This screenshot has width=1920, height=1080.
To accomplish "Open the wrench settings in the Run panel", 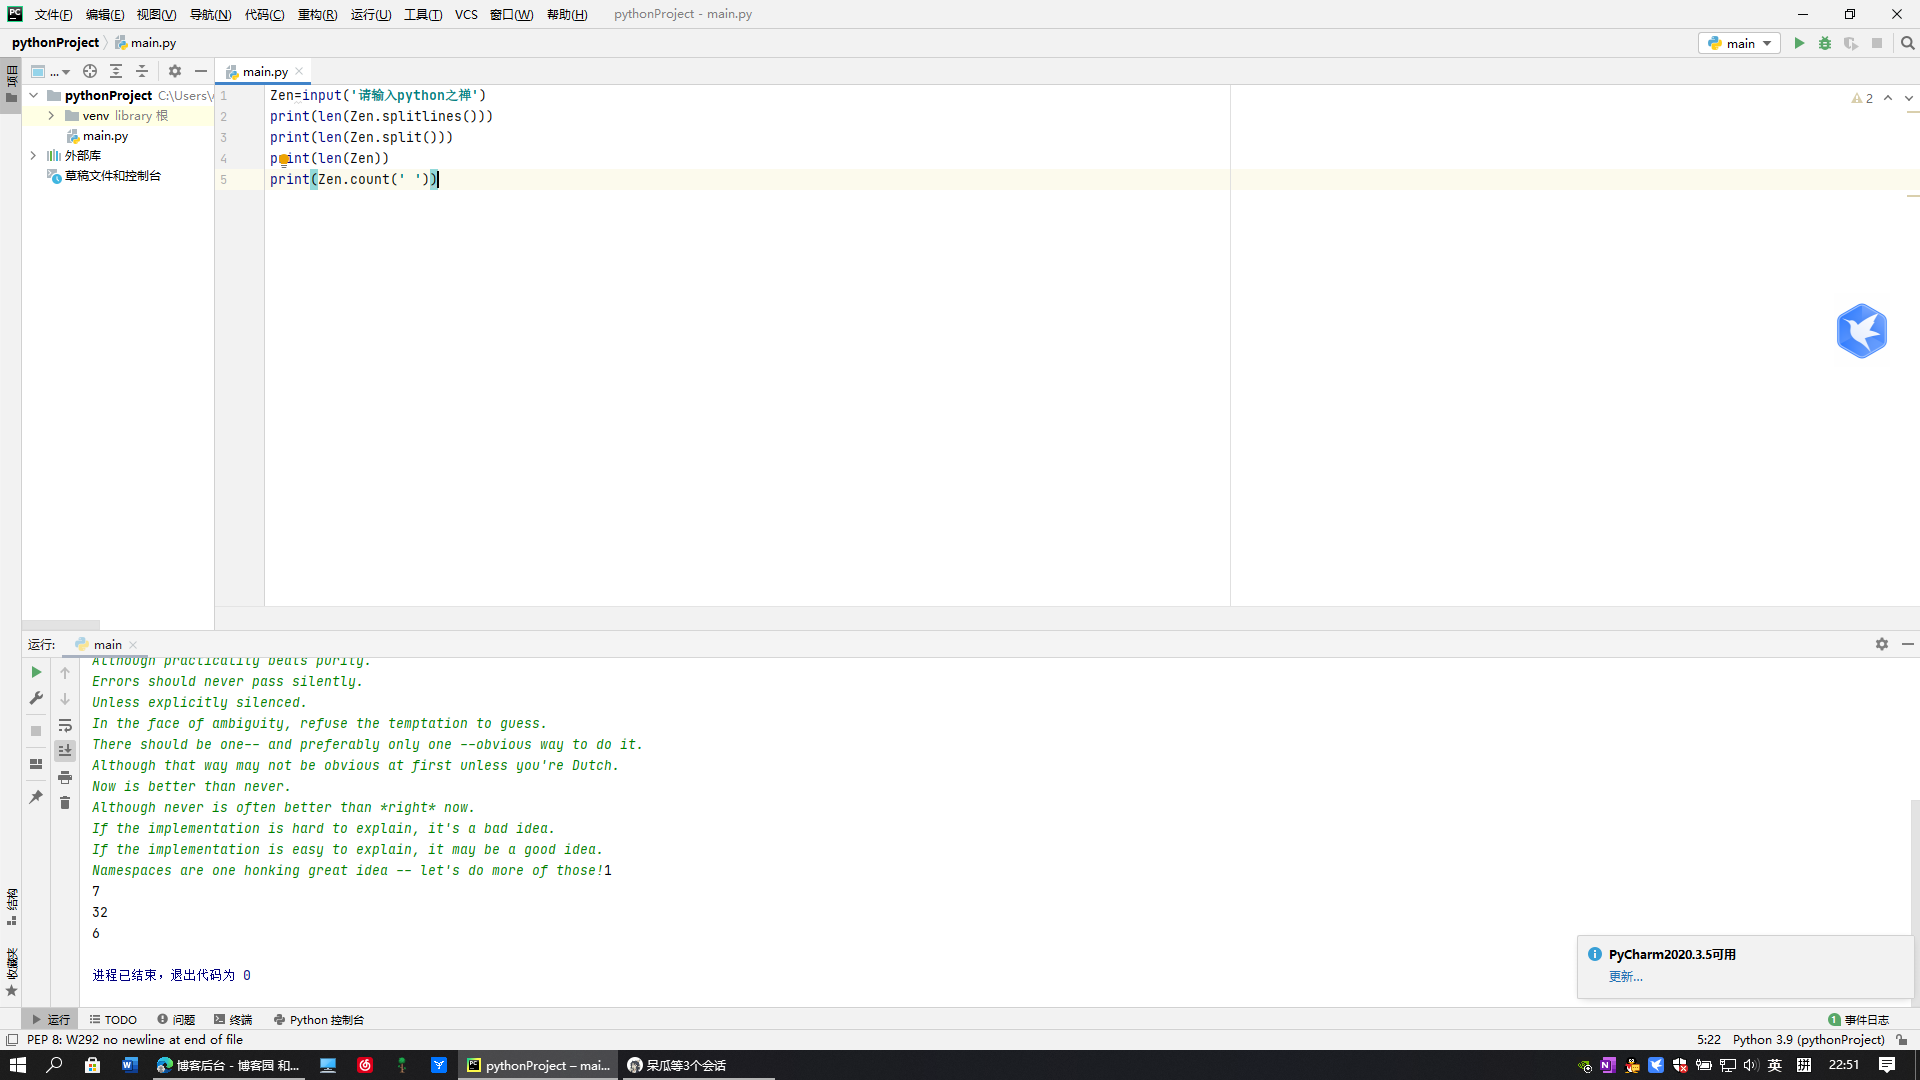I will pyautogui.click(x=36, y=698).
